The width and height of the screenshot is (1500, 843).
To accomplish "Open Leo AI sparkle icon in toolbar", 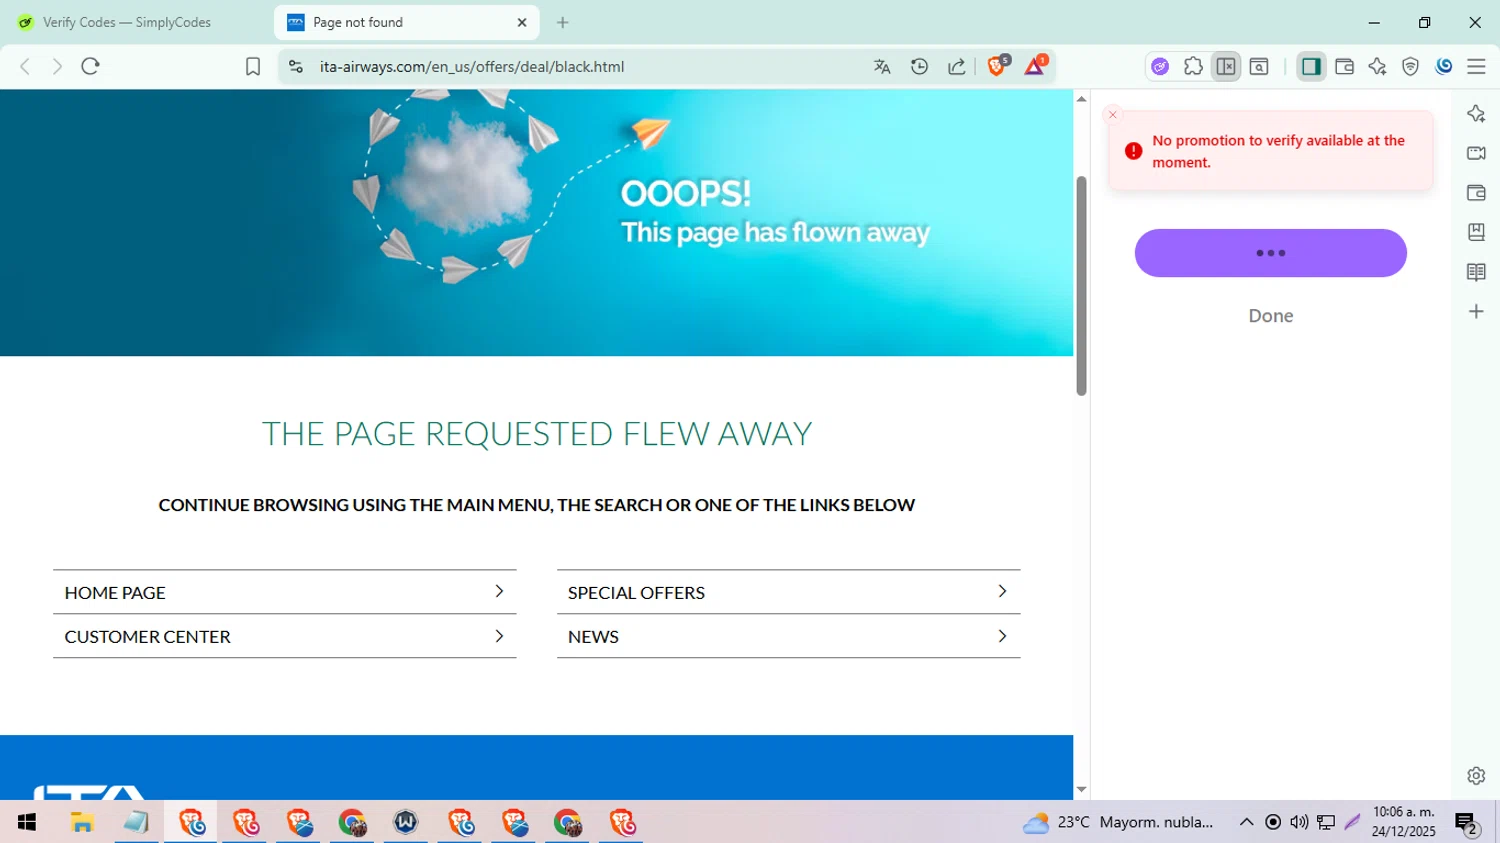I will click(1378, 66).
